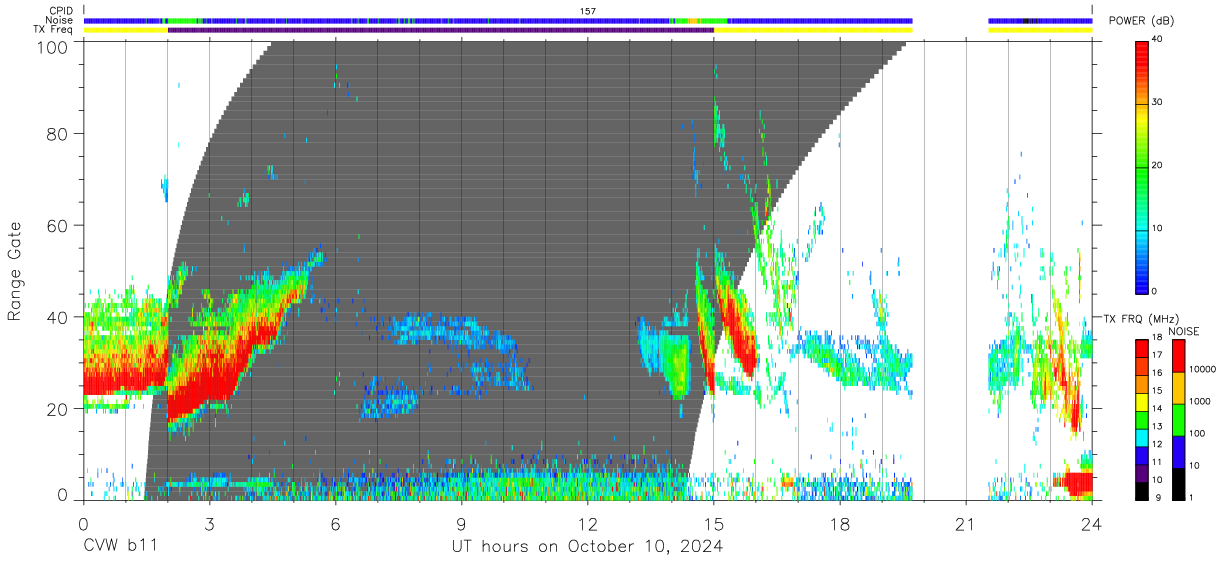Viewport: 1228px width, 567px height.
Task: Click the NOISE legend title
Action: click(x=1185, y=331)
